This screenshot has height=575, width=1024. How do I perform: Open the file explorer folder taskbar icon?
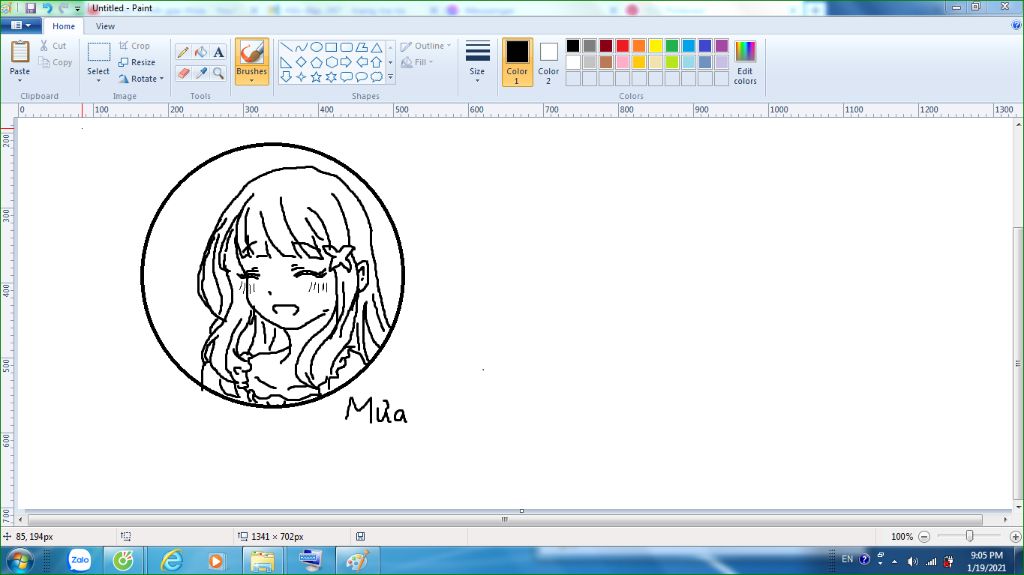tap(262, 561)
